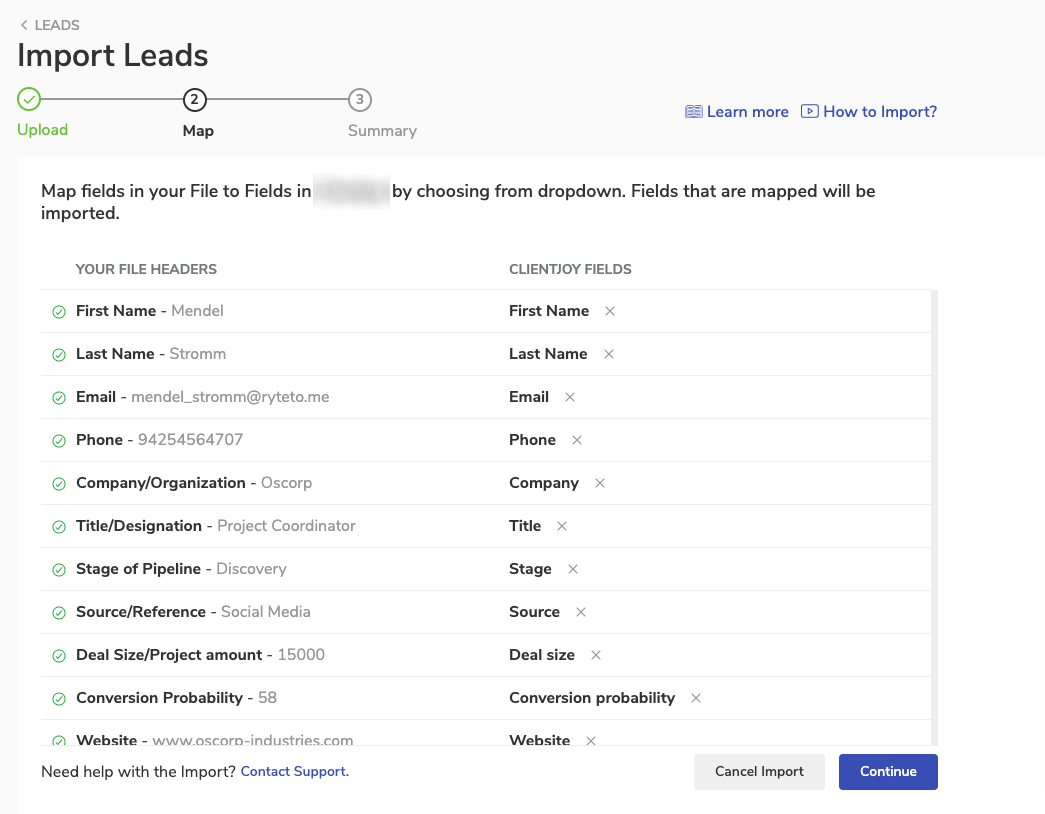
Task: Remove the Phone mapping with its X icon
Action: coord(577,440)
